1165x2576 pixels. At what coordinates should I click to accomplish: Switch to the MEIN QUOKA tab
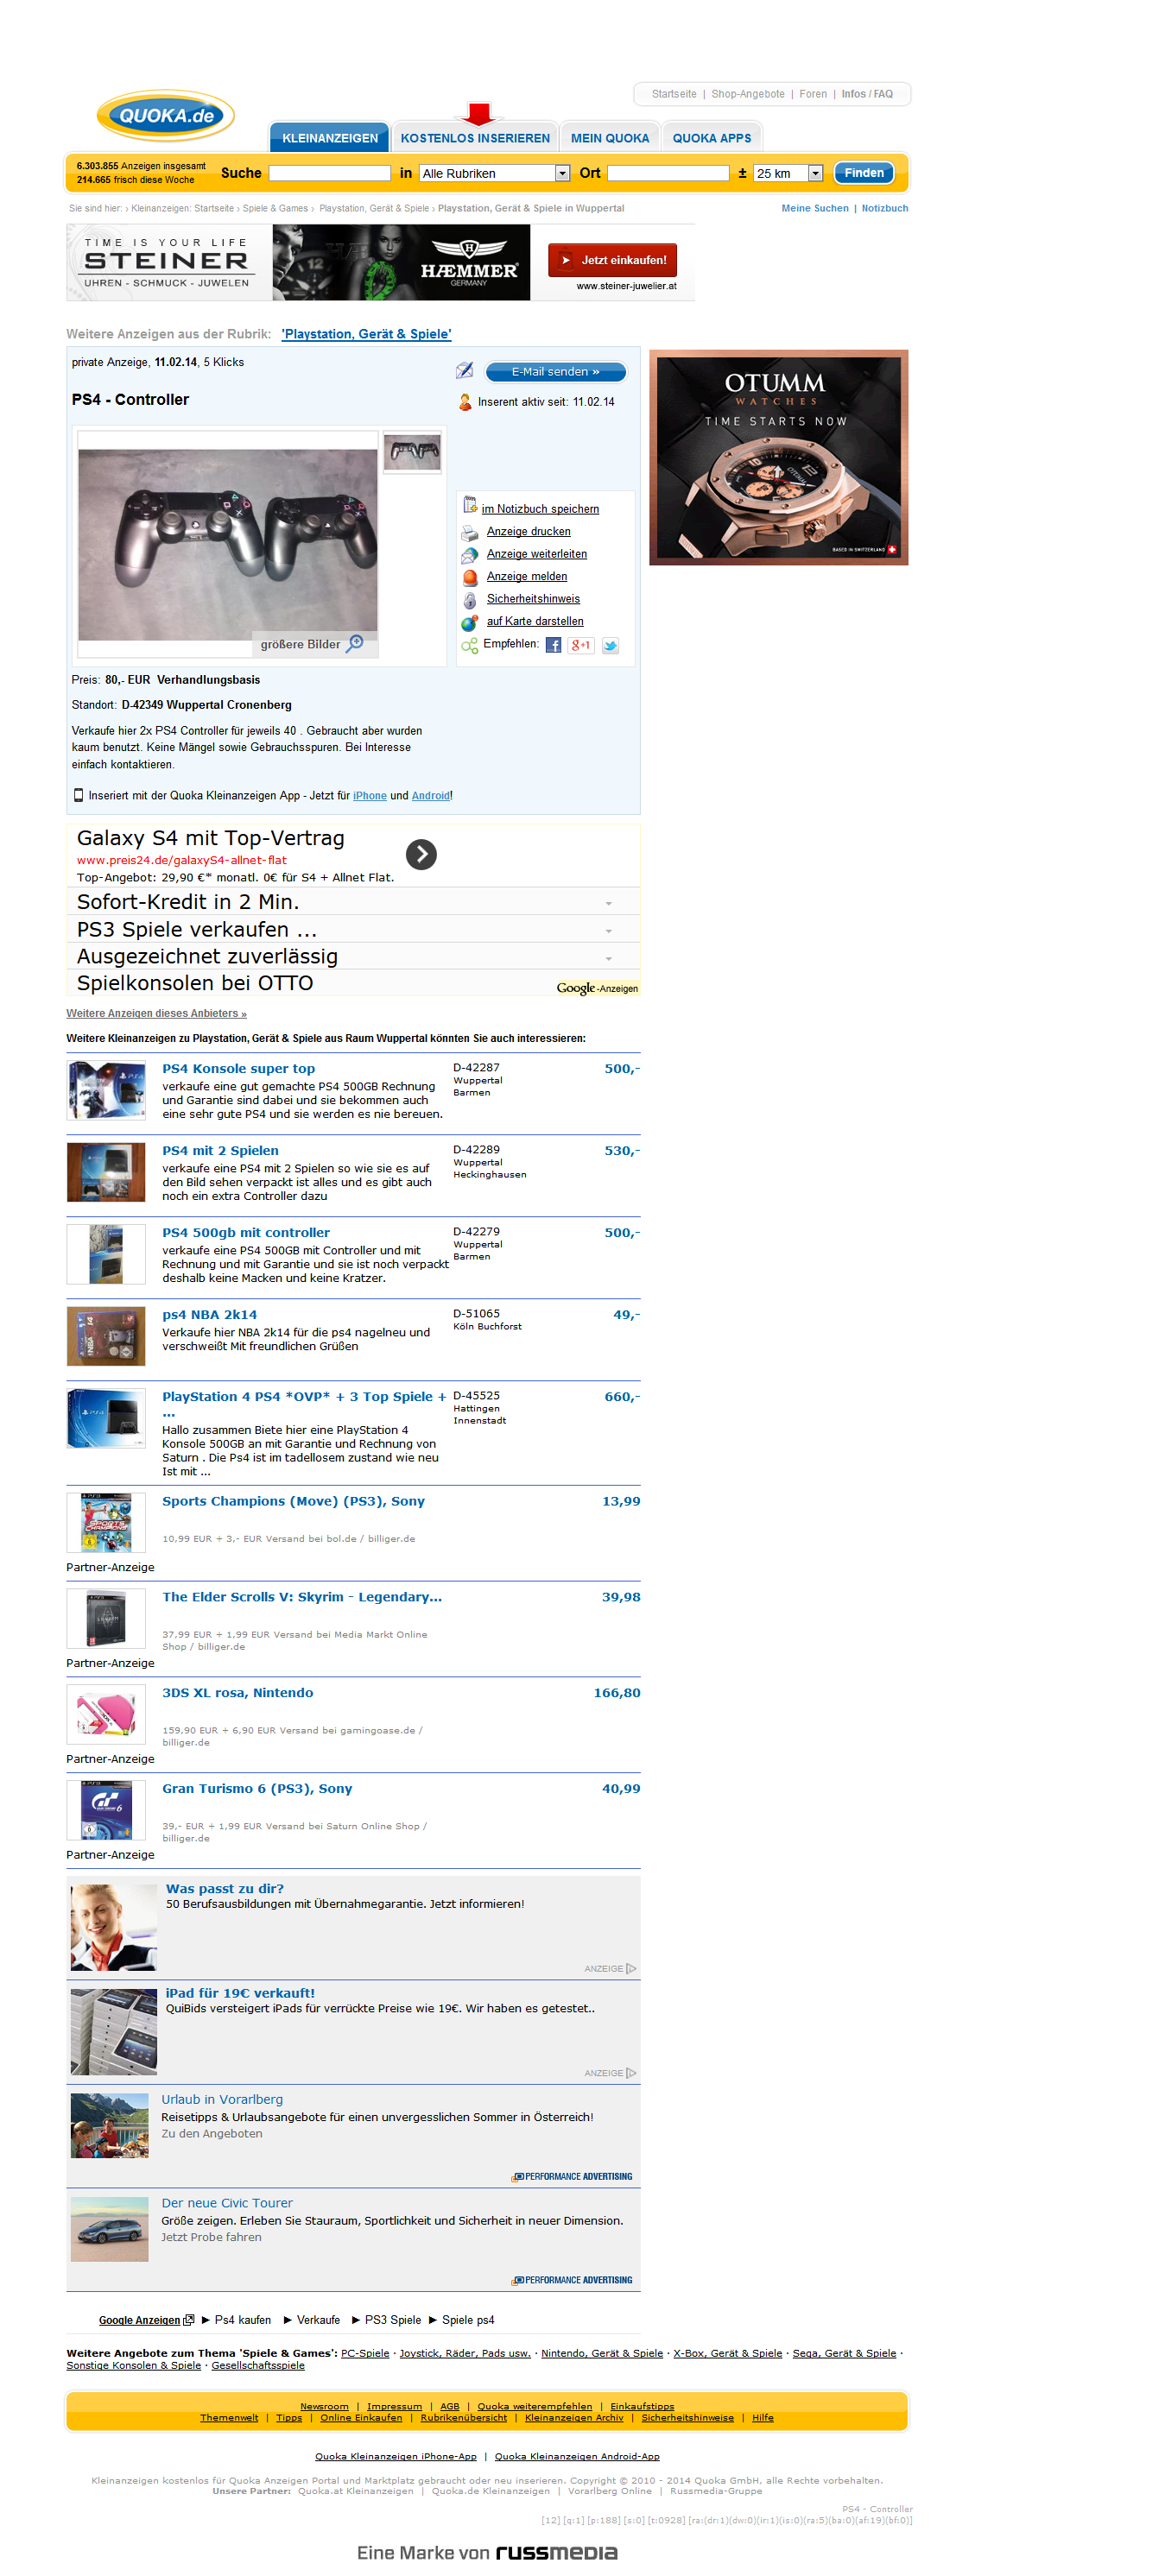click(610, 138)
